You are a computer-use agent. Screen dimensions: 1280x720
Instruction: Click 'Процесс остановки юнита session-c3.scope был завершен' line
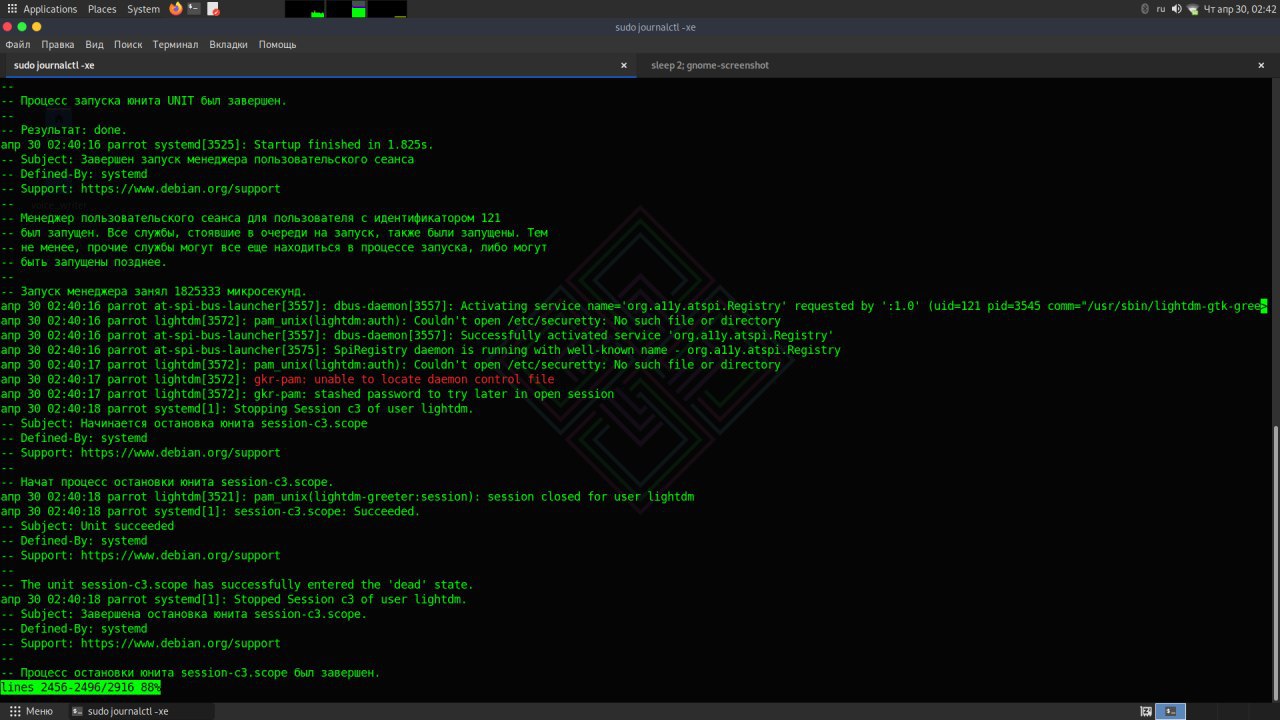coord(190,673)
